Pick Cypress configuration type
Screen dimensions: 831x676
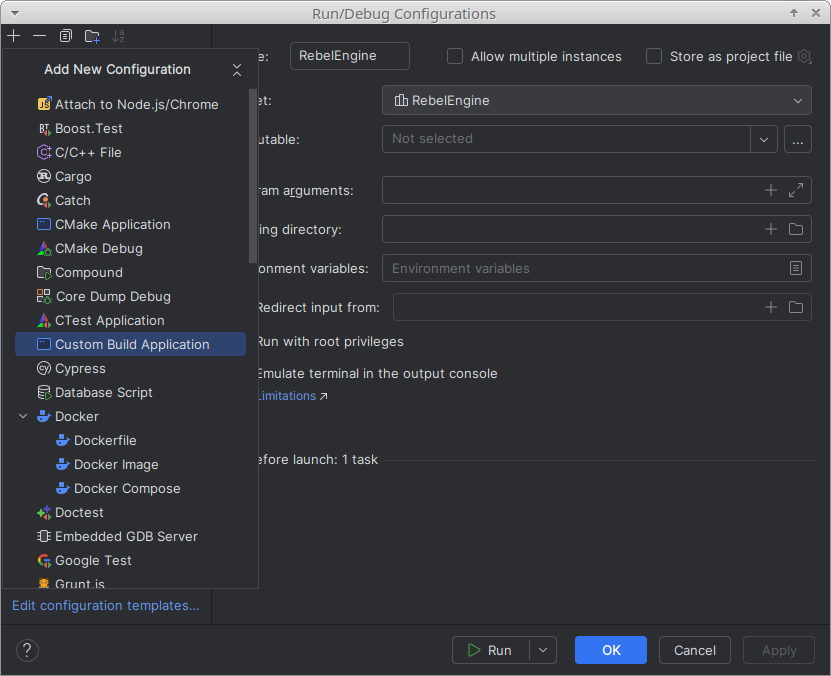[x=130, y=368]
